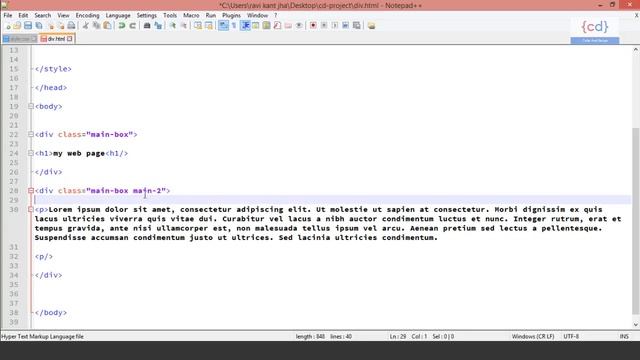640x360 pixels.
Task: Collapse the h1 fold at line 24
Action: pos(31,153)
